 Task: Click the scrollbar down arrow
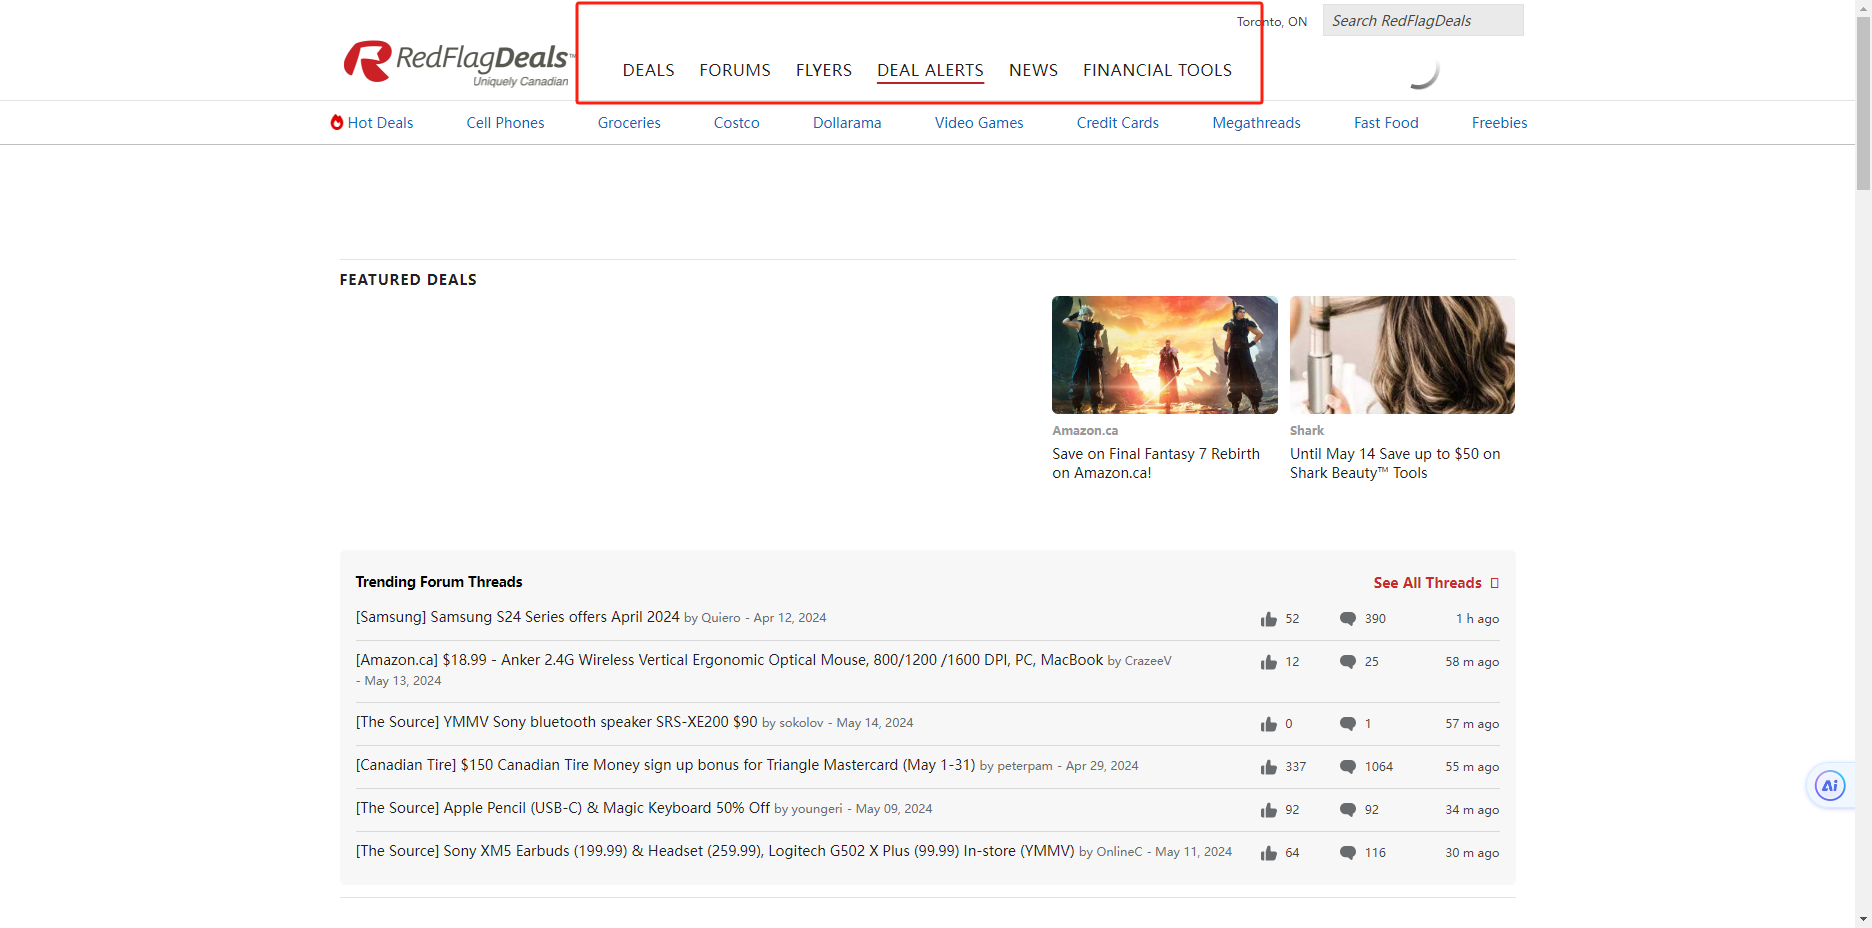[x=1863, y=920]
